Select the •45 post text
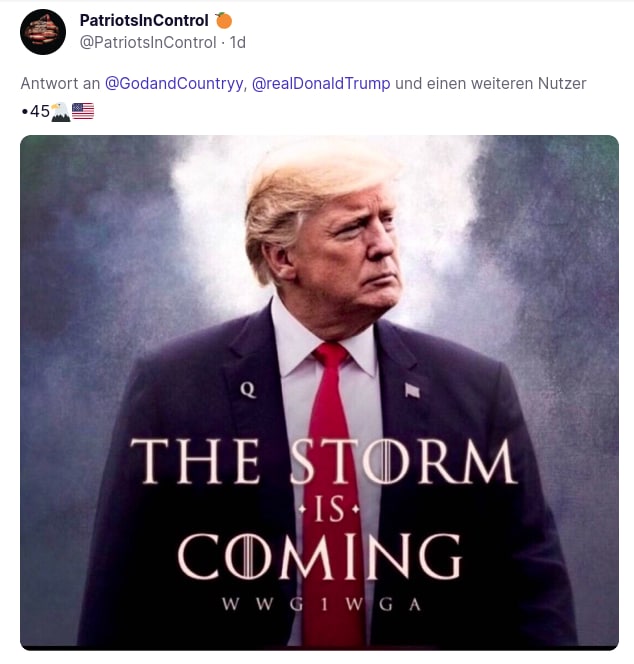The height and width of the screenshot is (664, 634). click(x=36, y=112)
